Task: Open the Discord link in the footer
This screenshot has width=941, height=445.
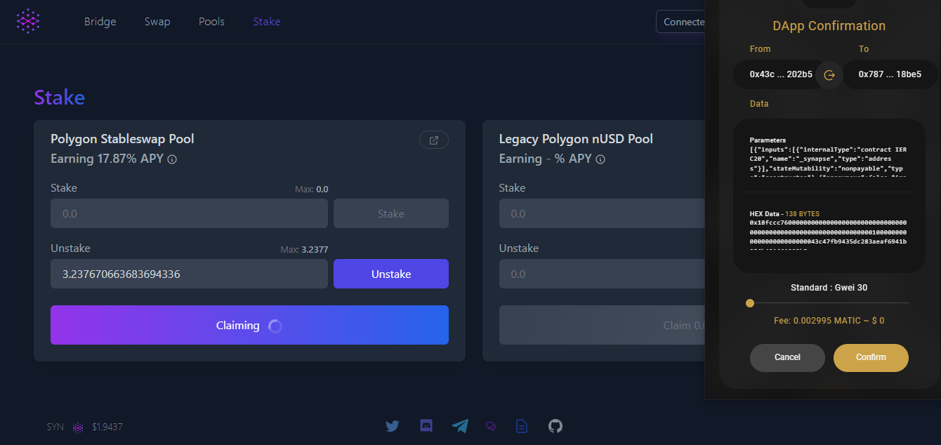Action: 426,426
